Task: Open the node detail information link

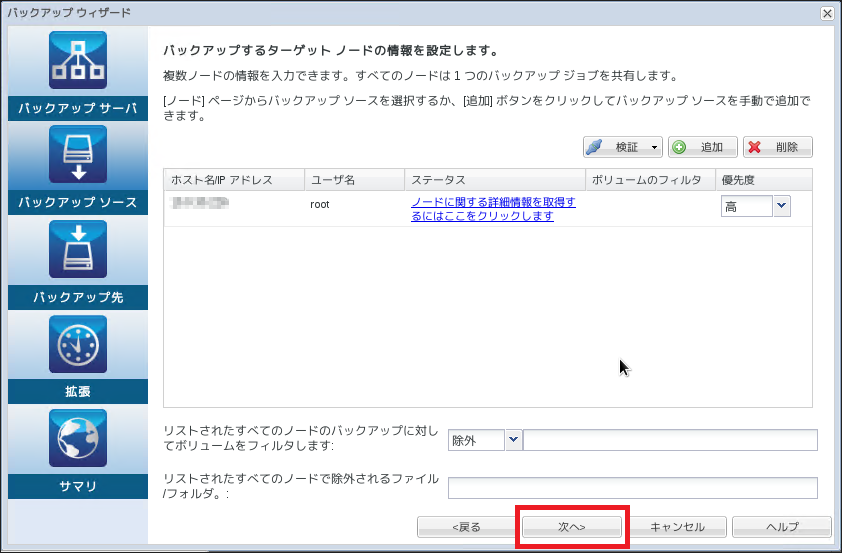Action: 493,209
